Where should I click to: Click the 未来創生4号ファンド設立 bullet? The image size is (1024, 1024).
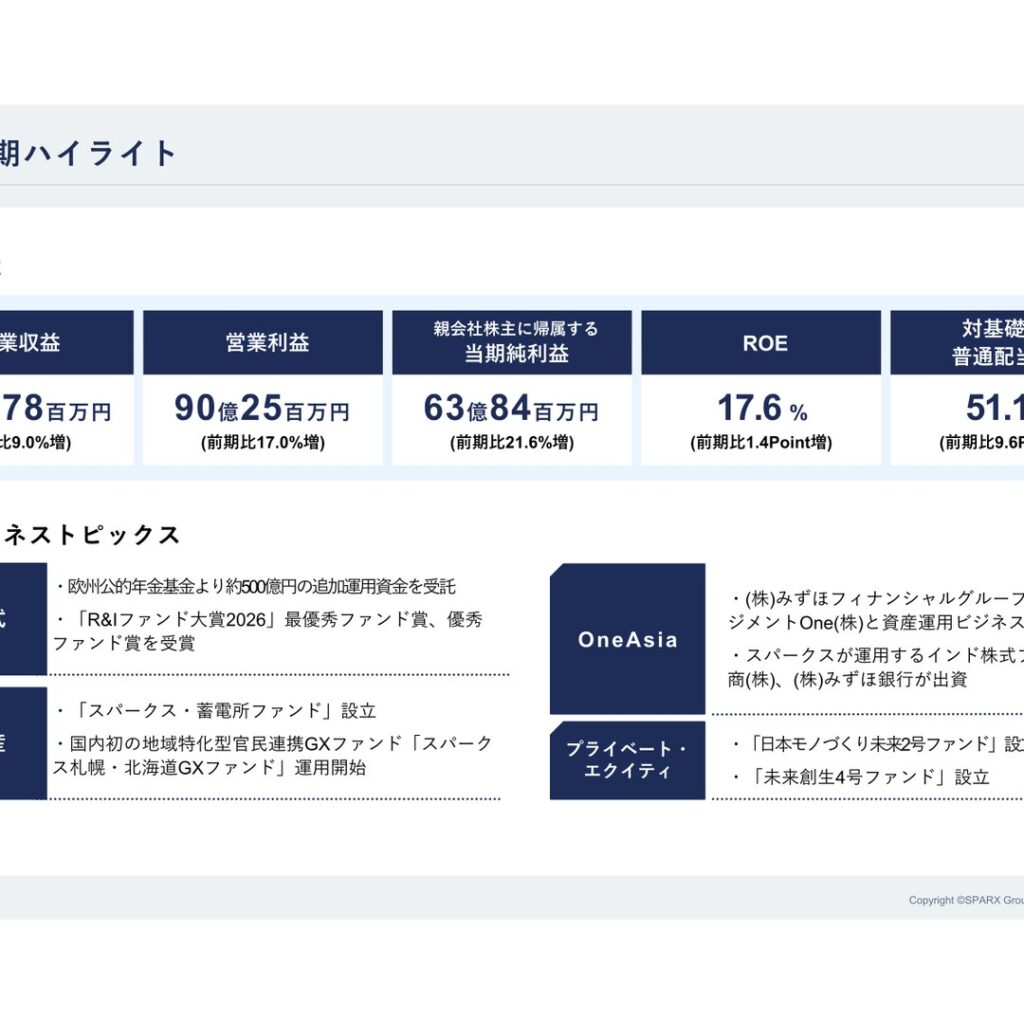(x=860, y=777)
